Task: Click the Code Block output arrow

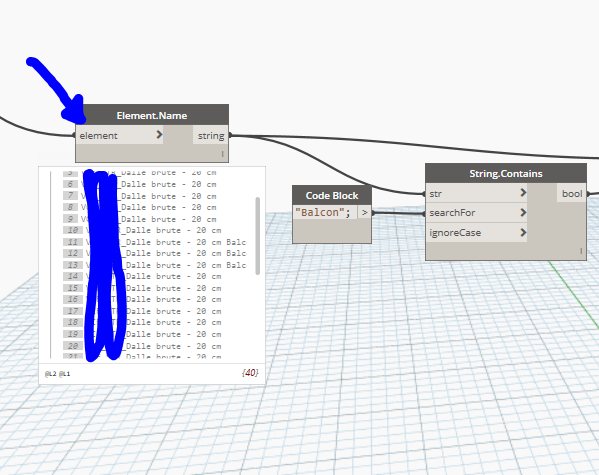Action: [x=364, y=212]
